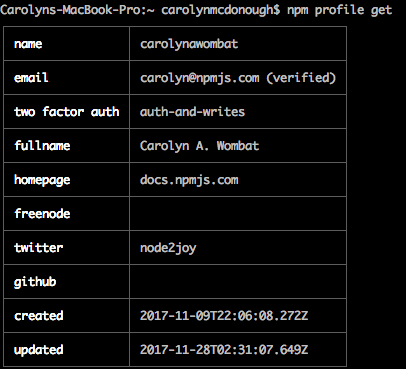This screenshot has width=406, height=369.
Task: Click the 'github' row label
Action: tap(35, 282)
